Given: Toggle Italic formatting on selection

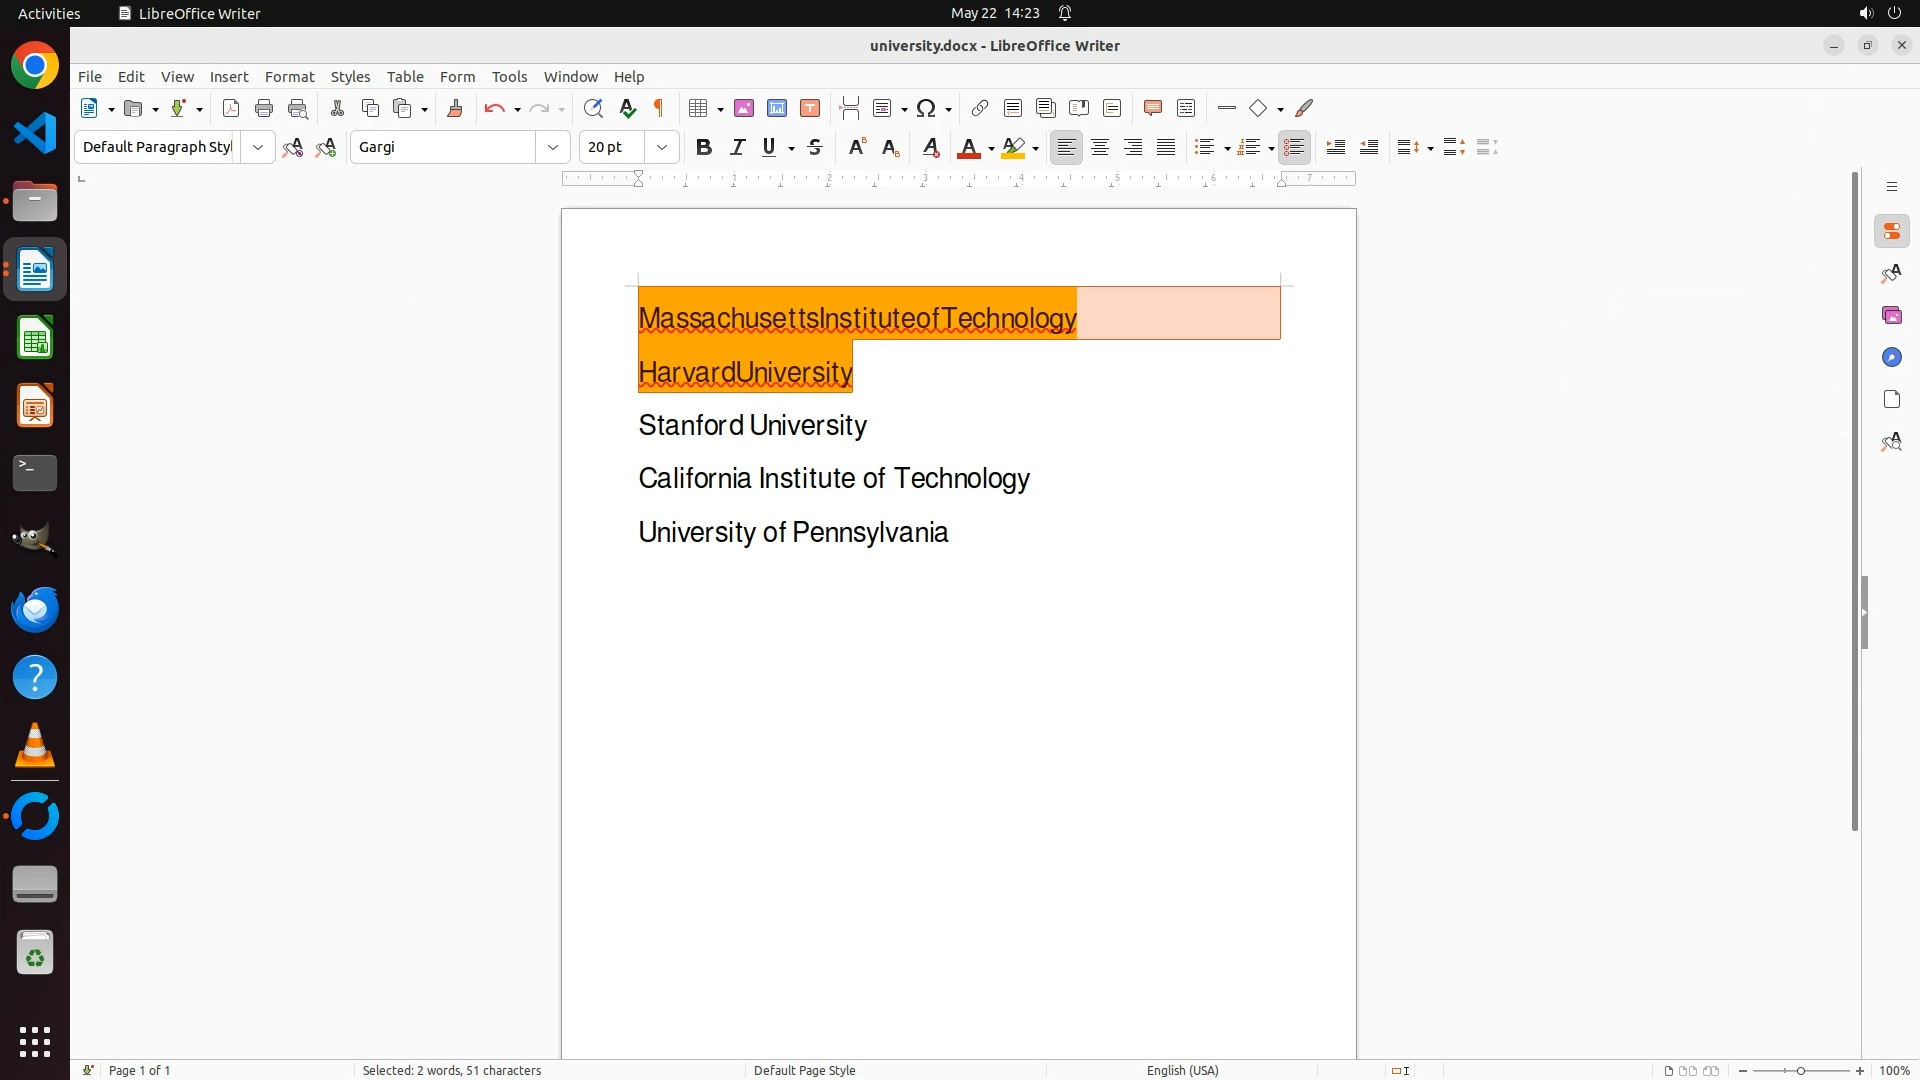Looking at the screenshot, I should [737, 148].
